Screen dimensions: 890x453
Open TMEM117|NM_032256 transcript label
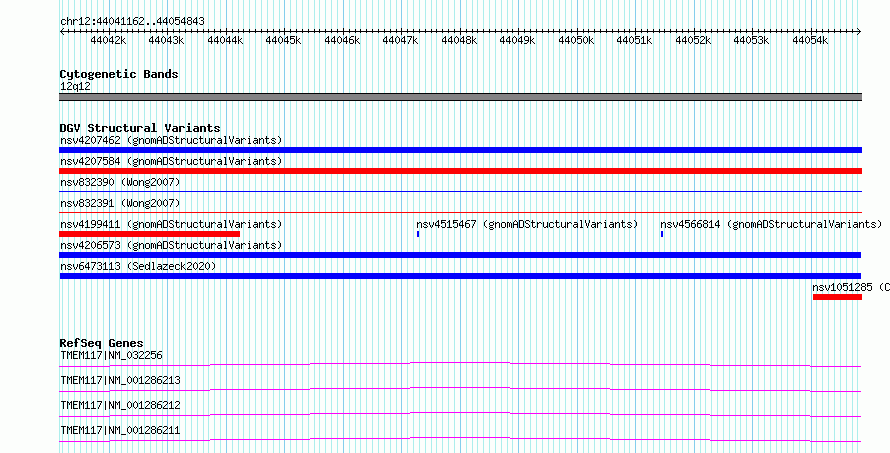point(111,356)
